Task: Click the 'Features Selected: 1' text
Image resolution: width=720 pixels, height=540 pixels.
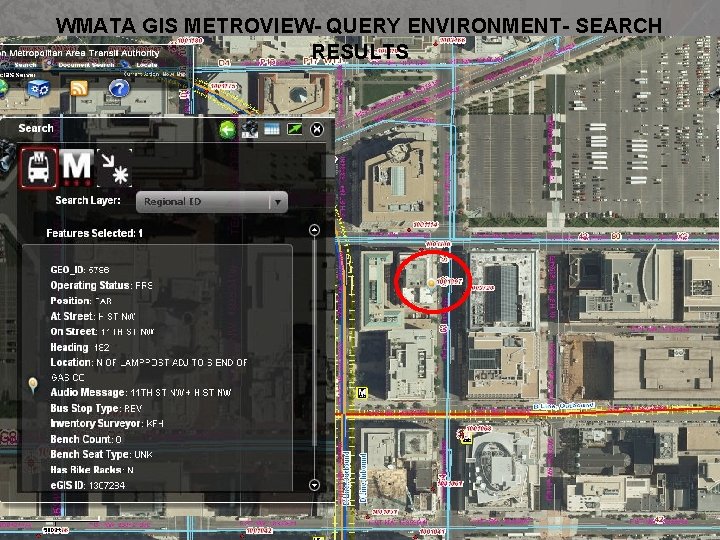Action: tap(95, 233)
